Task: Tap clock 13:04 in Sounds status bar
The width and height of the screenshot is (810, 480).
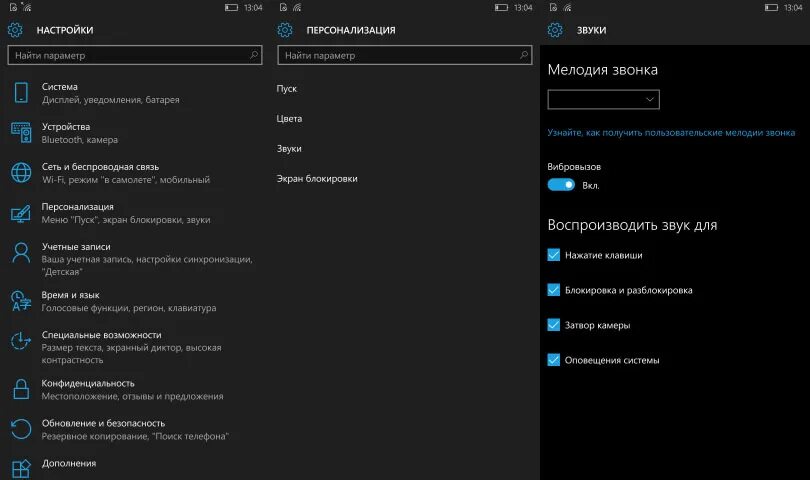Action: pos(793,7)
